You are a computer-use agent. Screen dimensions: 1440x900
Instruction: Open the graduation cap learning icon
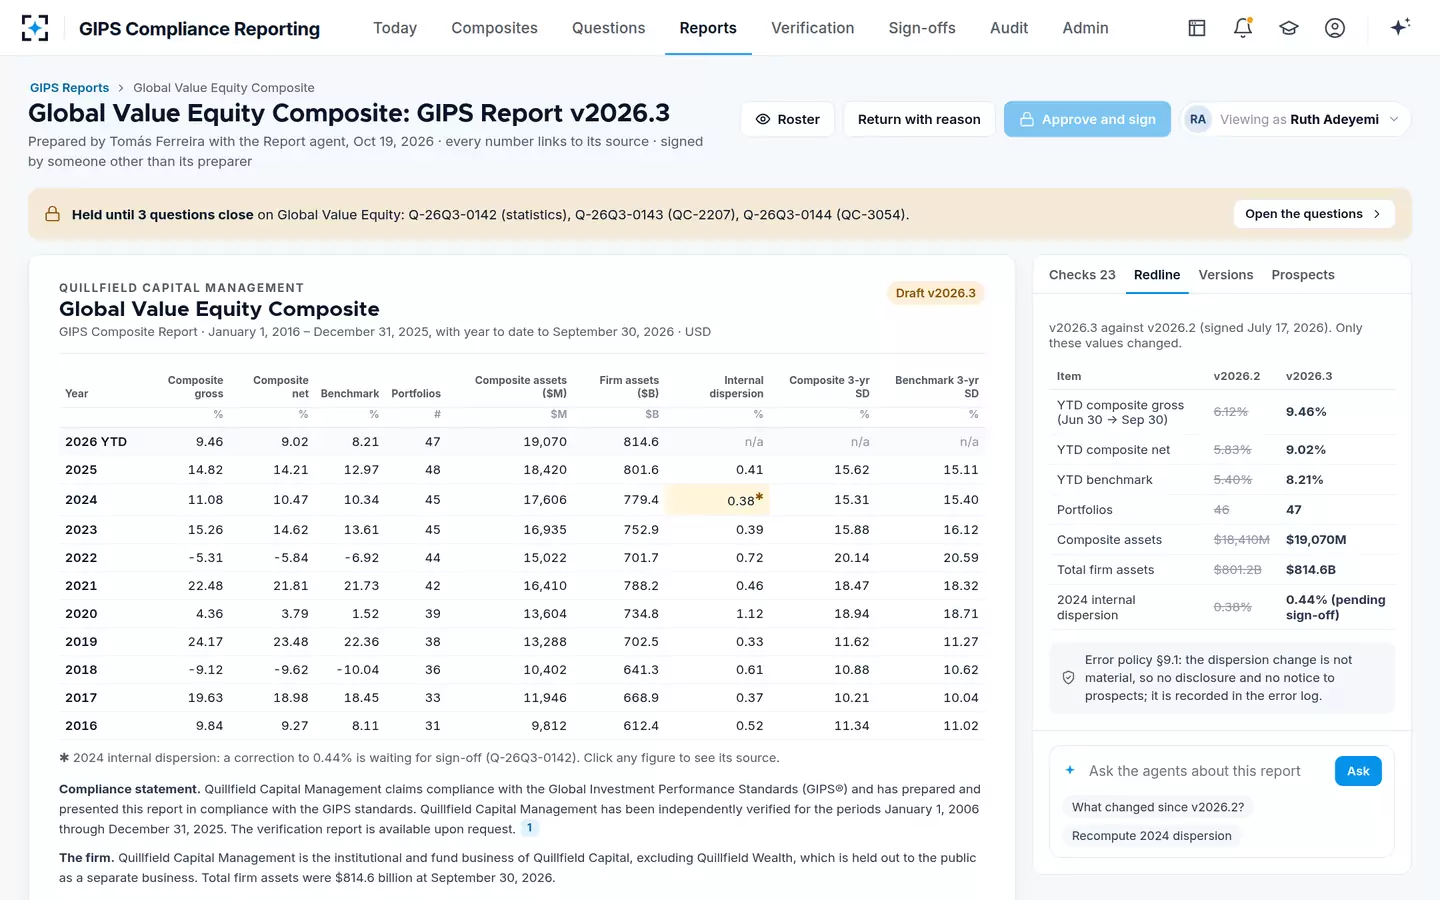point(1289,28)
